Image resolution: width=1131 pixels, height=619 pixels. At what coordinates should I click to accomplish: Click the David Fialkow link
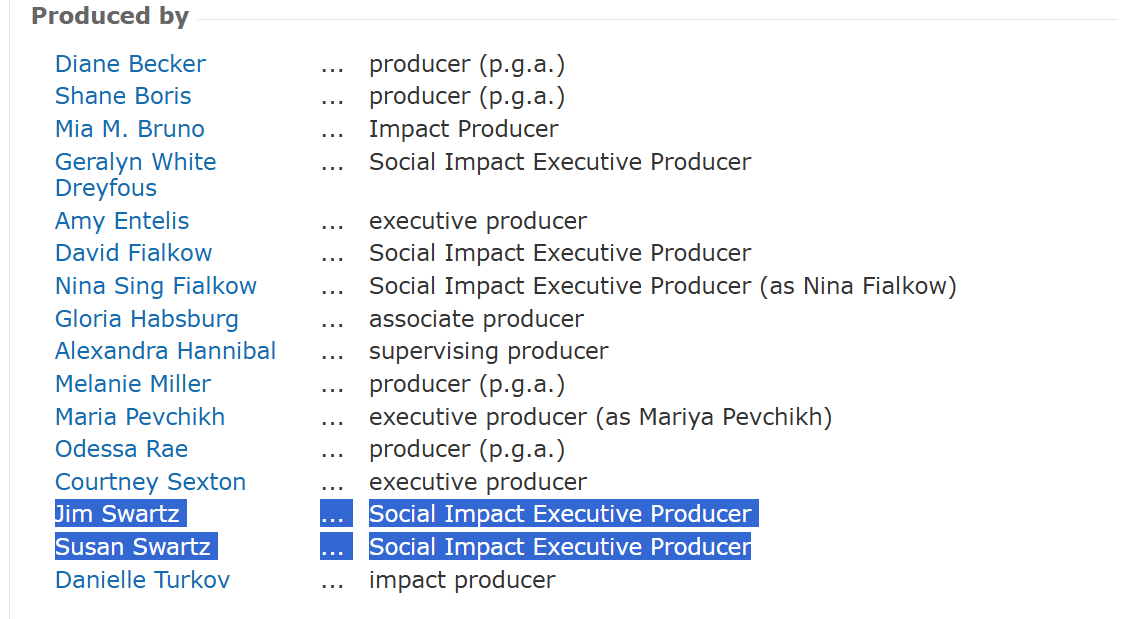tap(133, 253)
